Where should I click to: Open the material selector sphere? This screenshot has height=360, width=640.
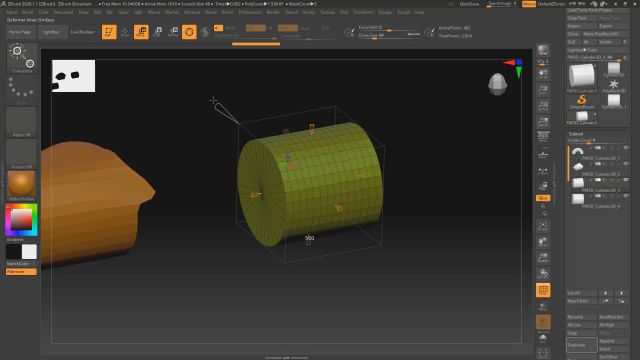pyautogui.click(x=22, y=186)
